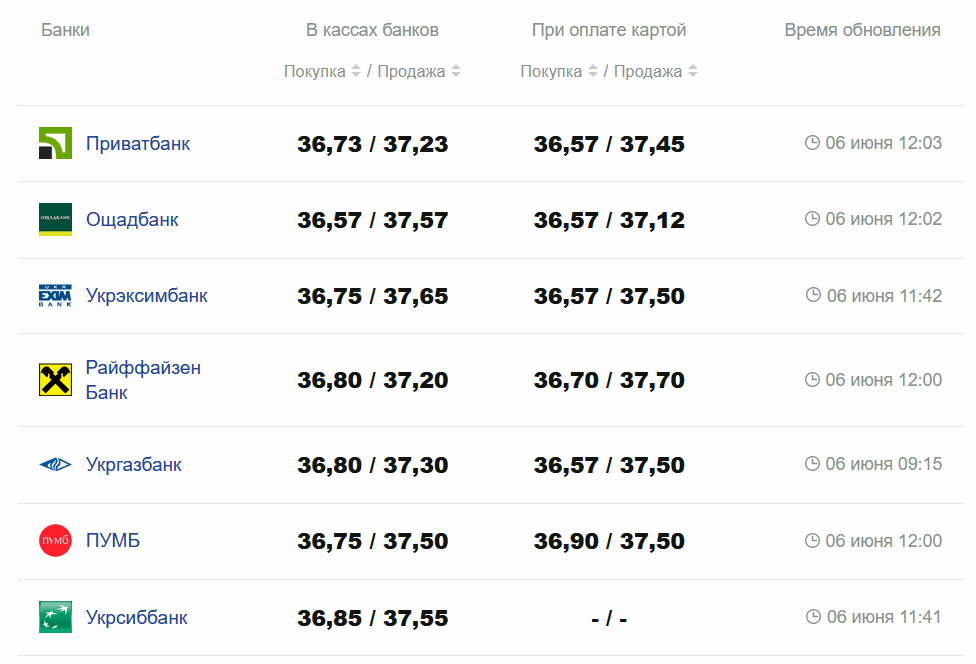This screenshot has height=664, width=976.
Task: Open the Укргазбанк link
Action: point(134,465)
